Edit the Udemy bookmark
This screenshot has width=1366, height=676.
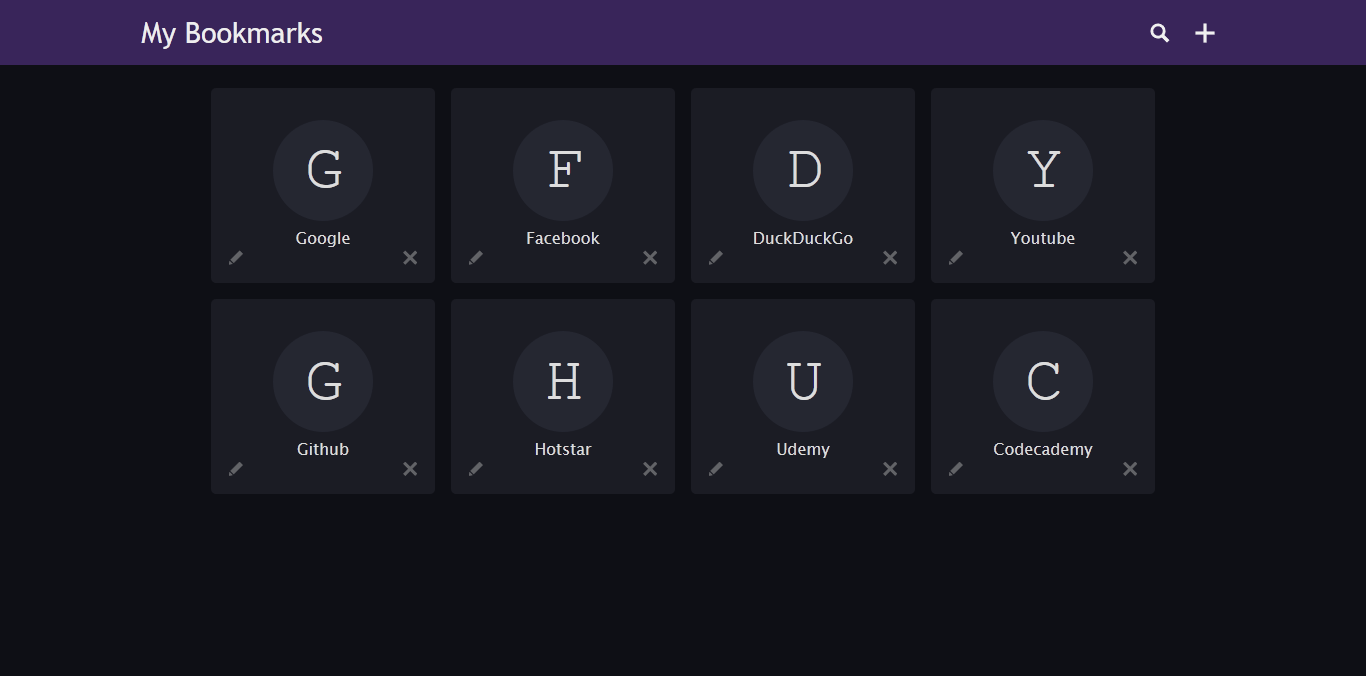click(716, 469)
